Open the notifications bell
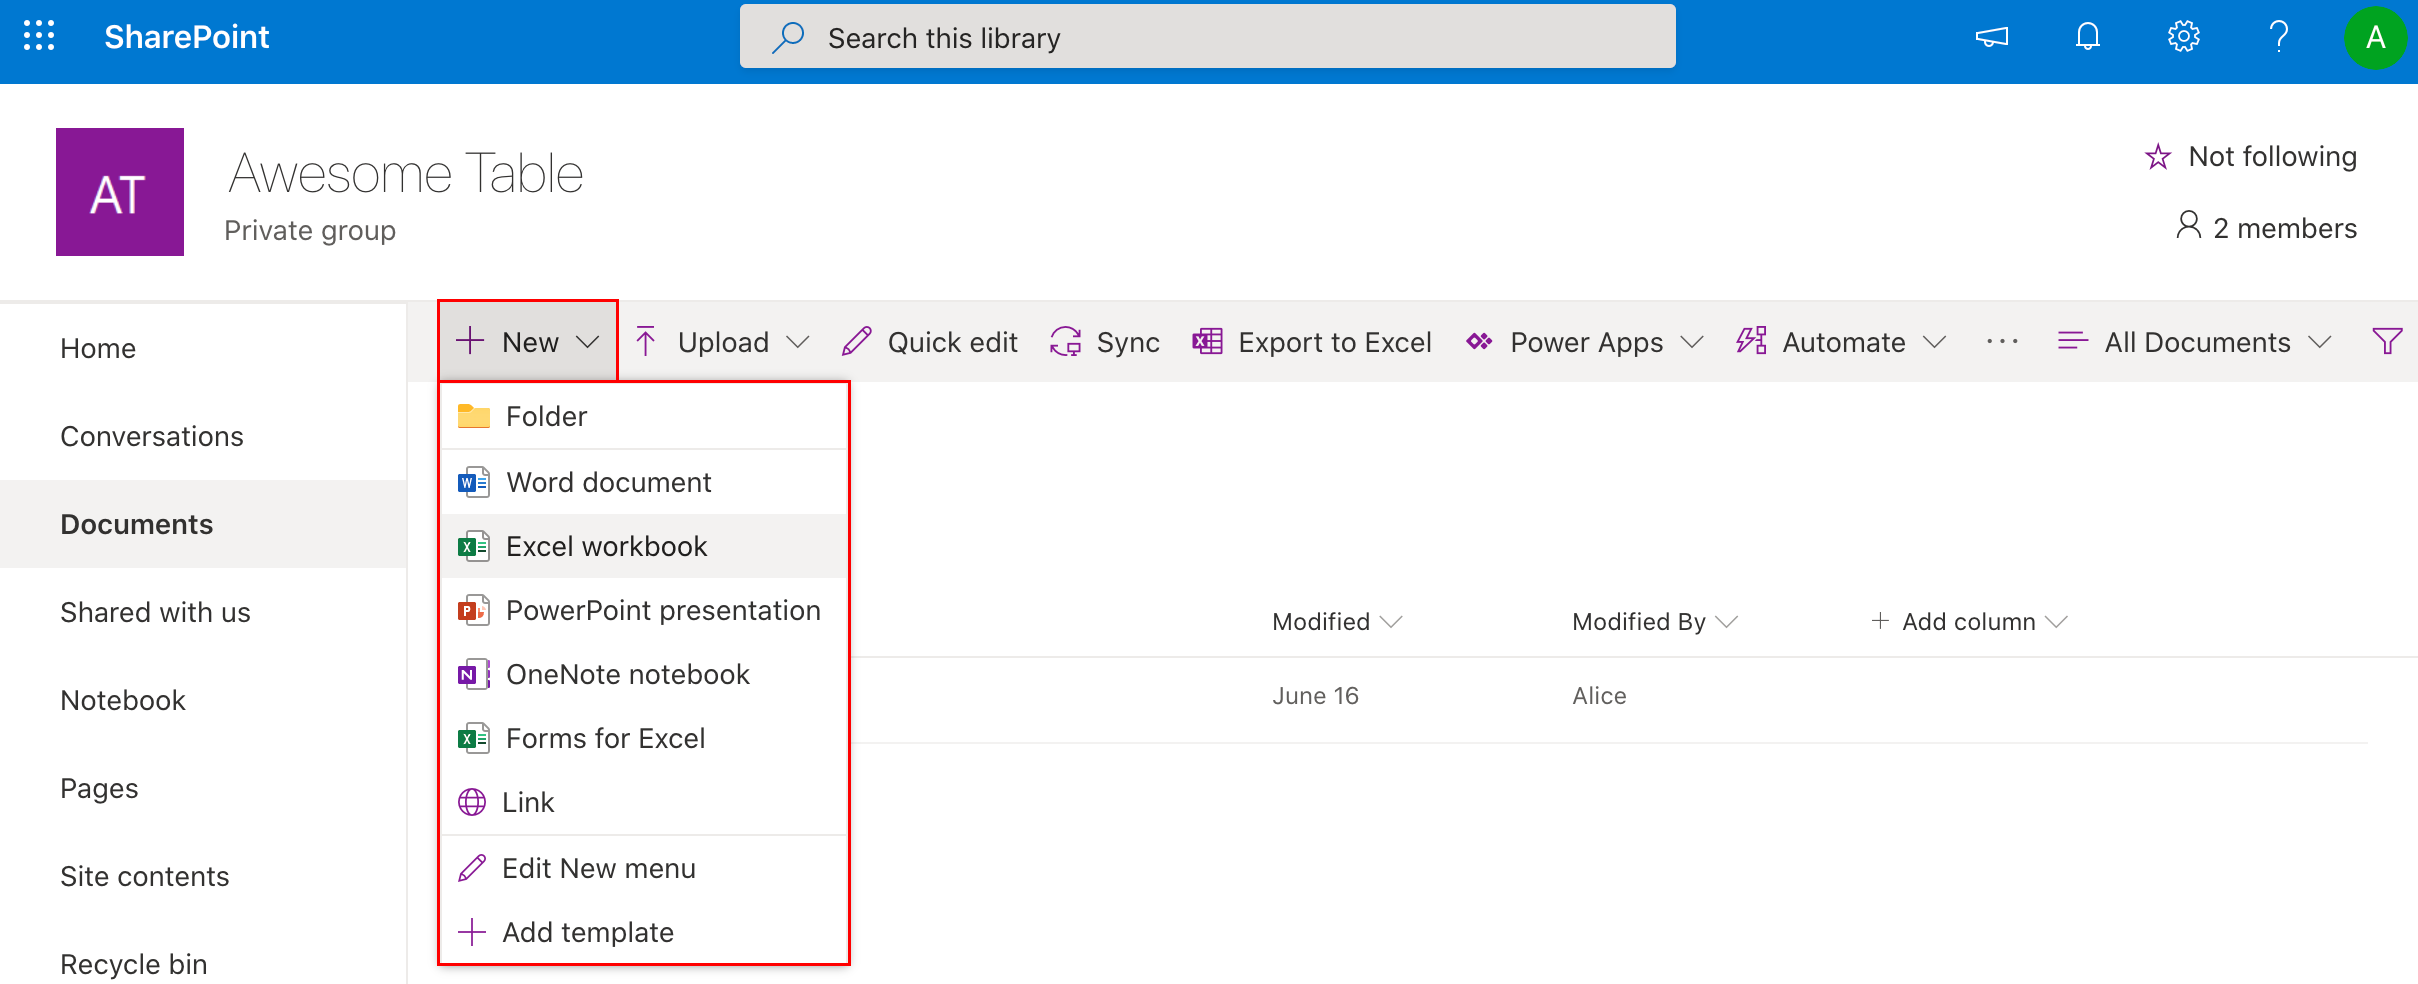Viewport: 2418px width, 984px height. pyautogui.click(x=2087, y=37)
